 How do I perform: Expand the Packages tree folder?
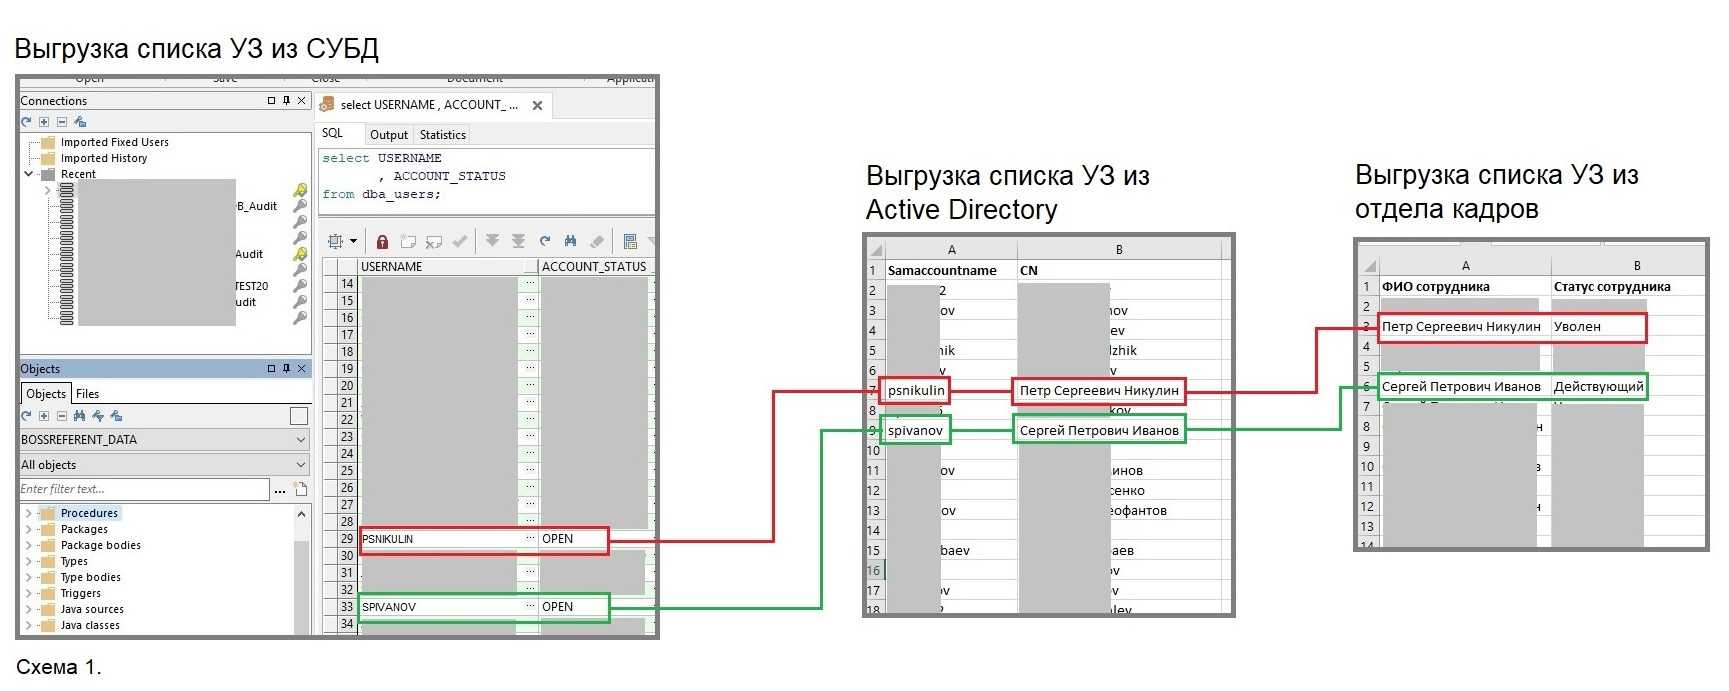point(28,529)
